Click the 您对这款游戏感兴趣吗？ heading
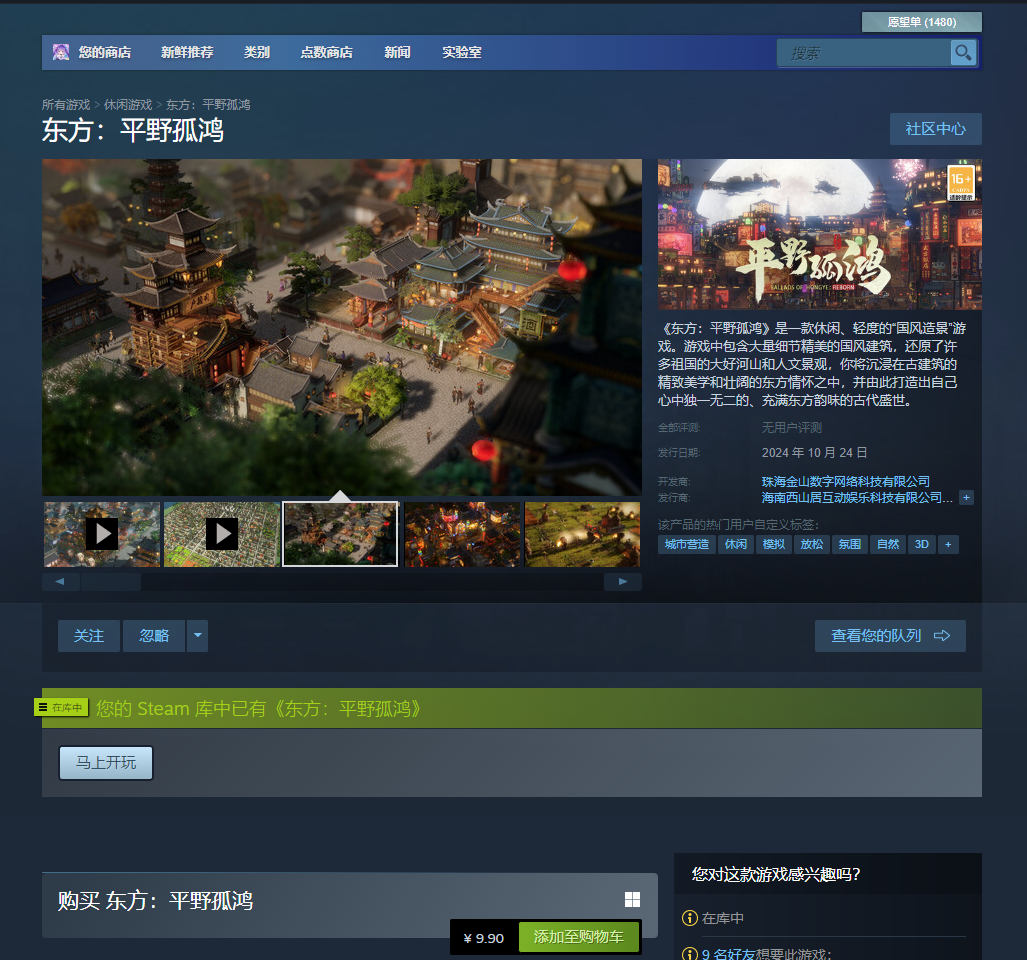The width and height of the screenshot is (1027, 960). coord(776,874)
